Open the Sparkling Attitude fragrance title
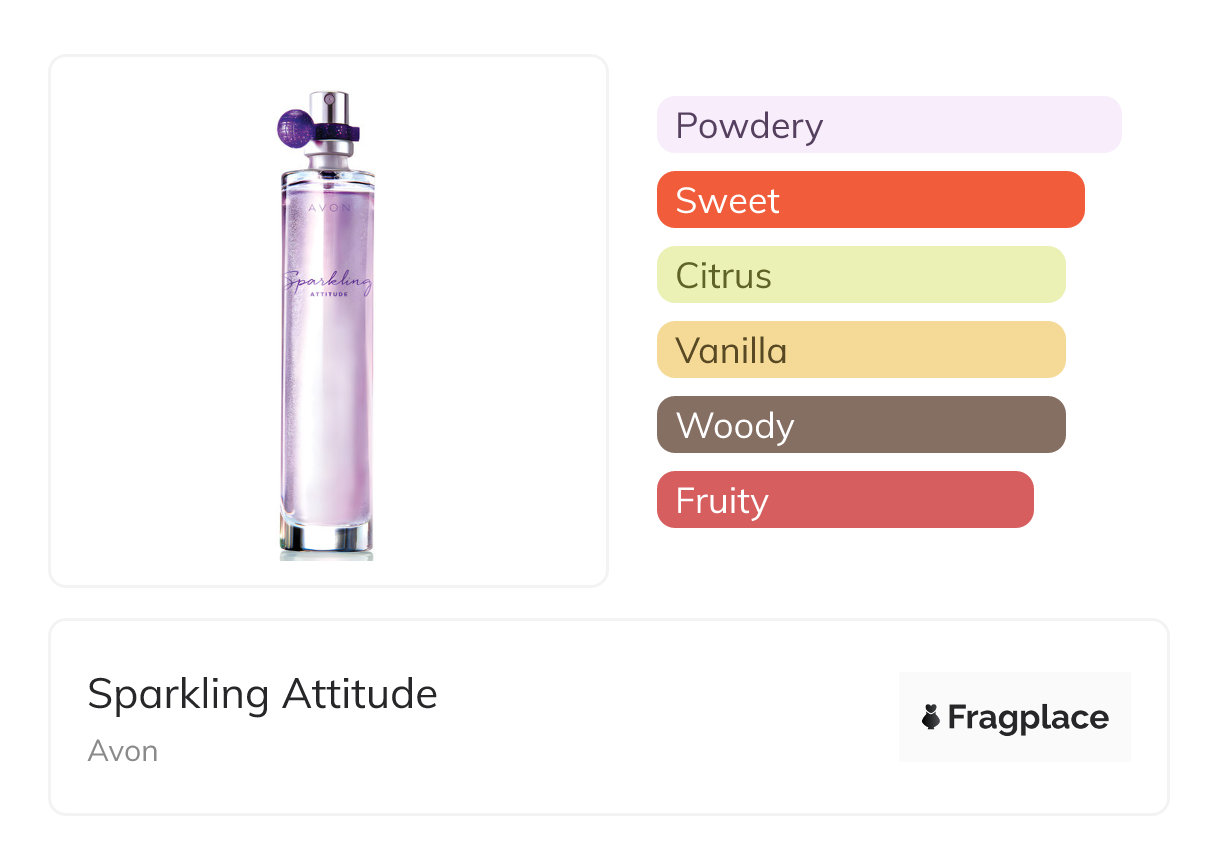 [x=263, y=694]
